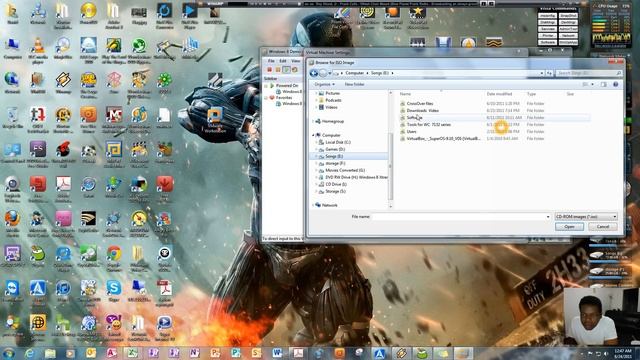The image size is (640, 360).
Task: Launch VLC media player desktop icon
Action: point(38,51)
